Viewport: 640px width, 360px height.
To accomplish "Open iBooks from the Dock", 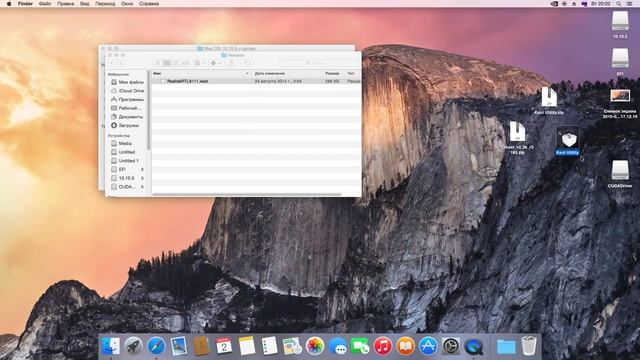I will click(x=405, y=346).
